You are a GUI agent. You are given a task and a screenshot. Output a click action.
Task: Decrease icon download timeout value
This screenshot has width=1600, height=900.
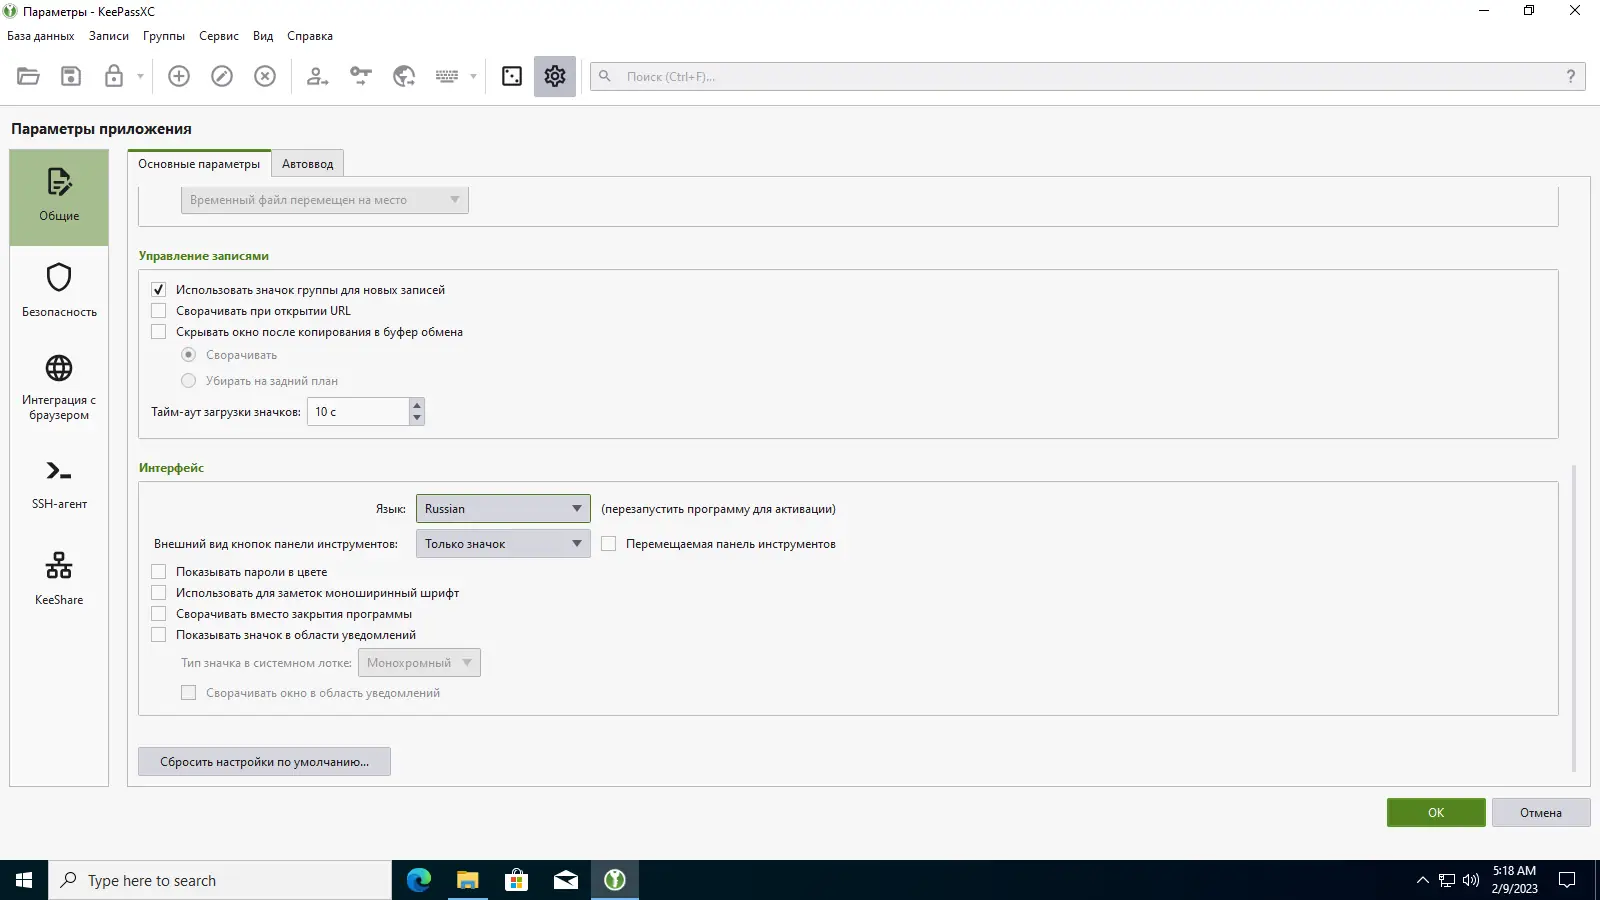pos(417,418)
